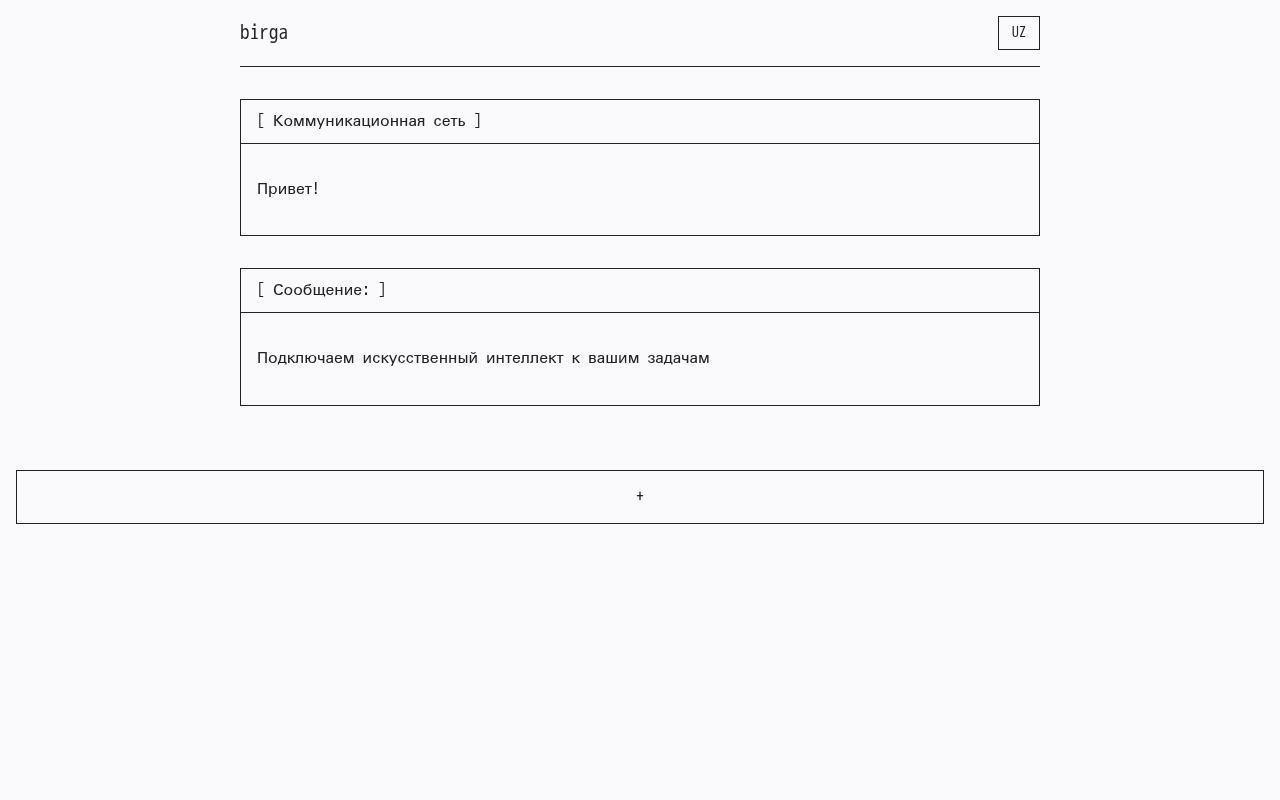The width and height of the screenshot is (1280, 800).
Task: Click the opening bracket before Коммуникационная
Action: point(261,121)
